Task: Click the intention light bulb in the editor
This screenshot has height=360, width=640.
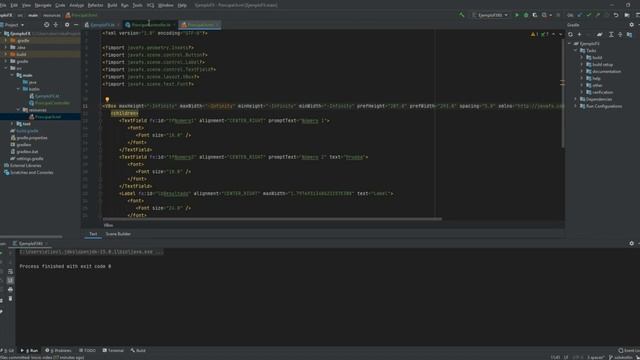Action: tap(107, 99)
